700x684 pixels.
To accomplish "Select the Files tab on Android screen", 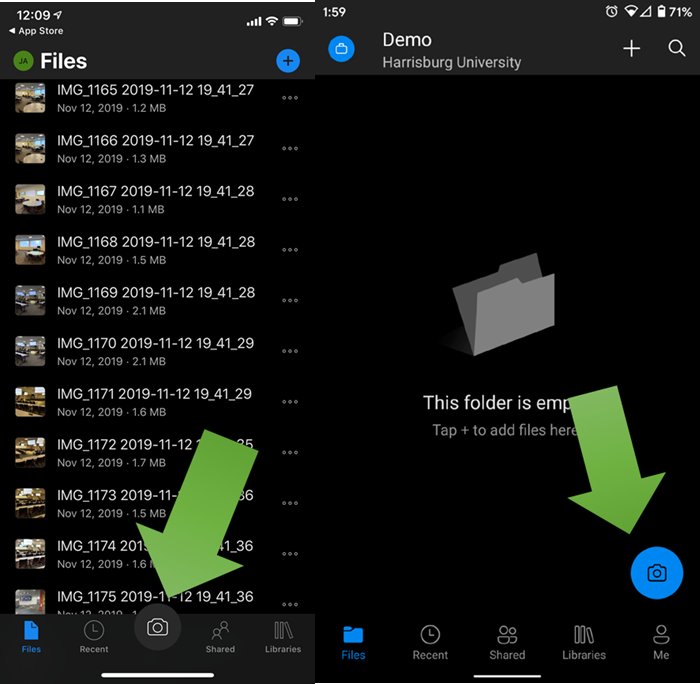I will 353,643.
